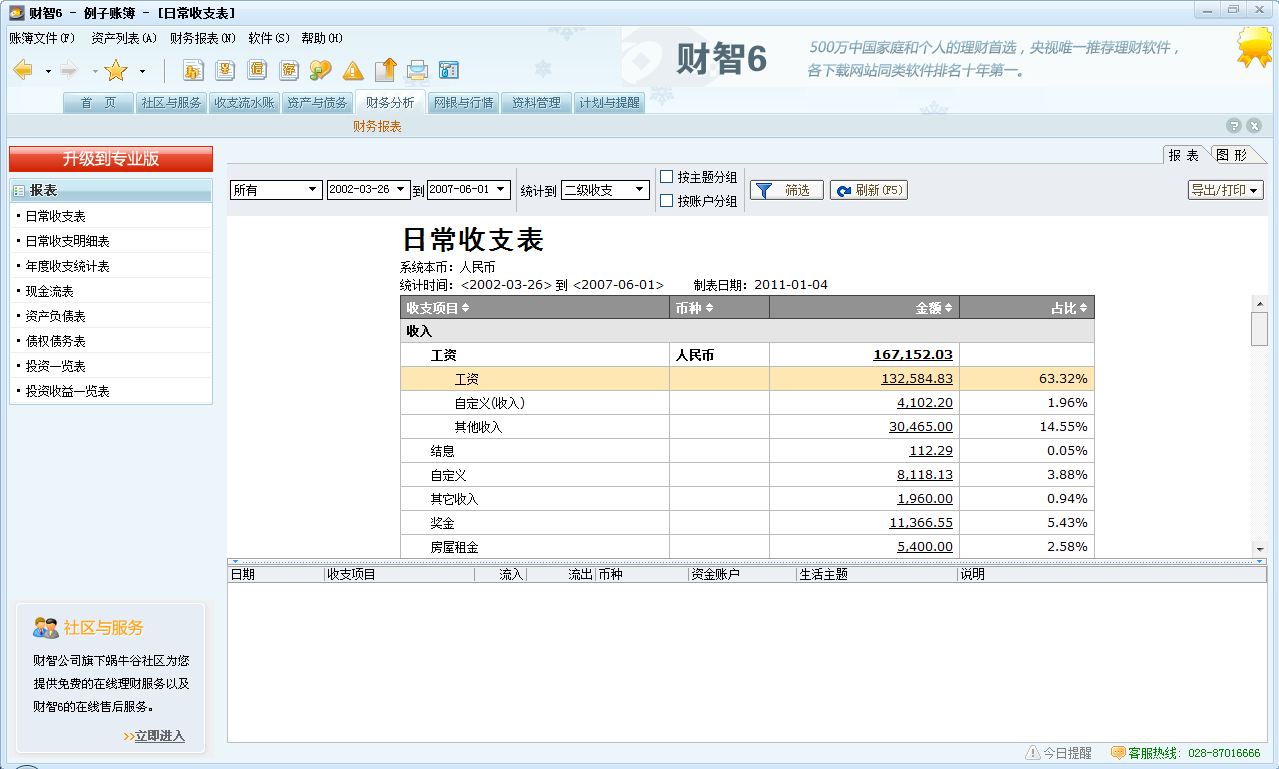The height and width of the screenshot is (769, 1279).
Task: Open favorites star dropdown arrow
Action: coord(142,71)
